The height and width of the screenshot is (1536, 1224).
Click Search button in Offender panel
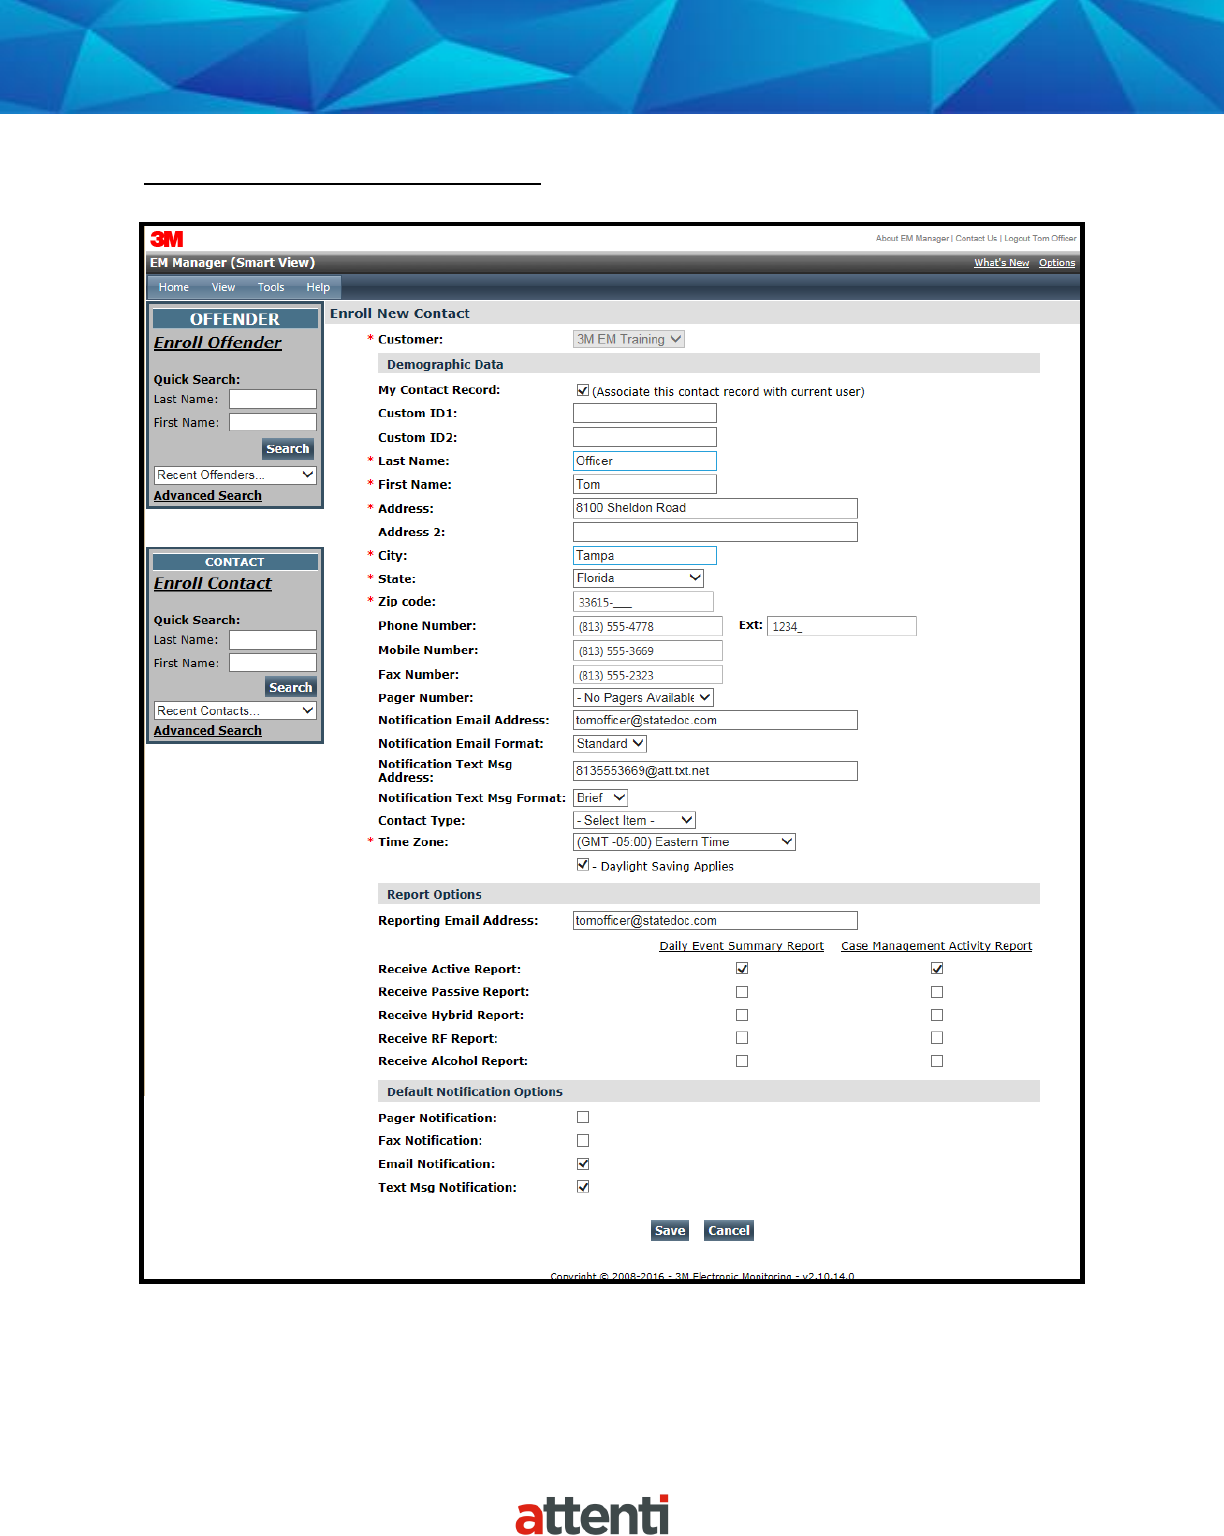pyautogui.click(x=288, y=449)
